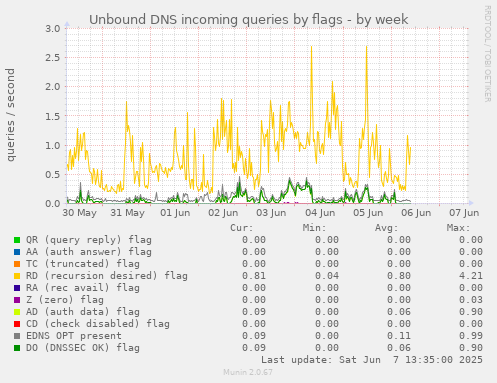Screen dimensions: 497x383
Task: Click RD flag average value 0.80
Action: tap(399, 276)
